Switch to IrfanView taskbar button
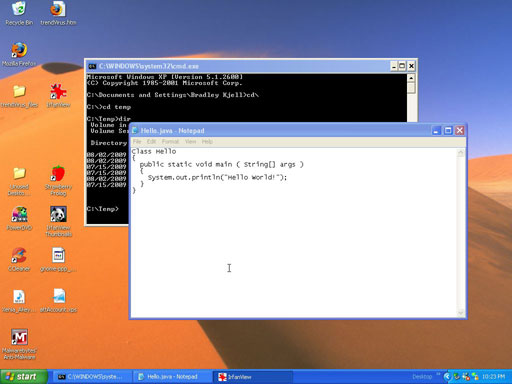Viewport: 512px width, 384px height. tap(253, 377)
